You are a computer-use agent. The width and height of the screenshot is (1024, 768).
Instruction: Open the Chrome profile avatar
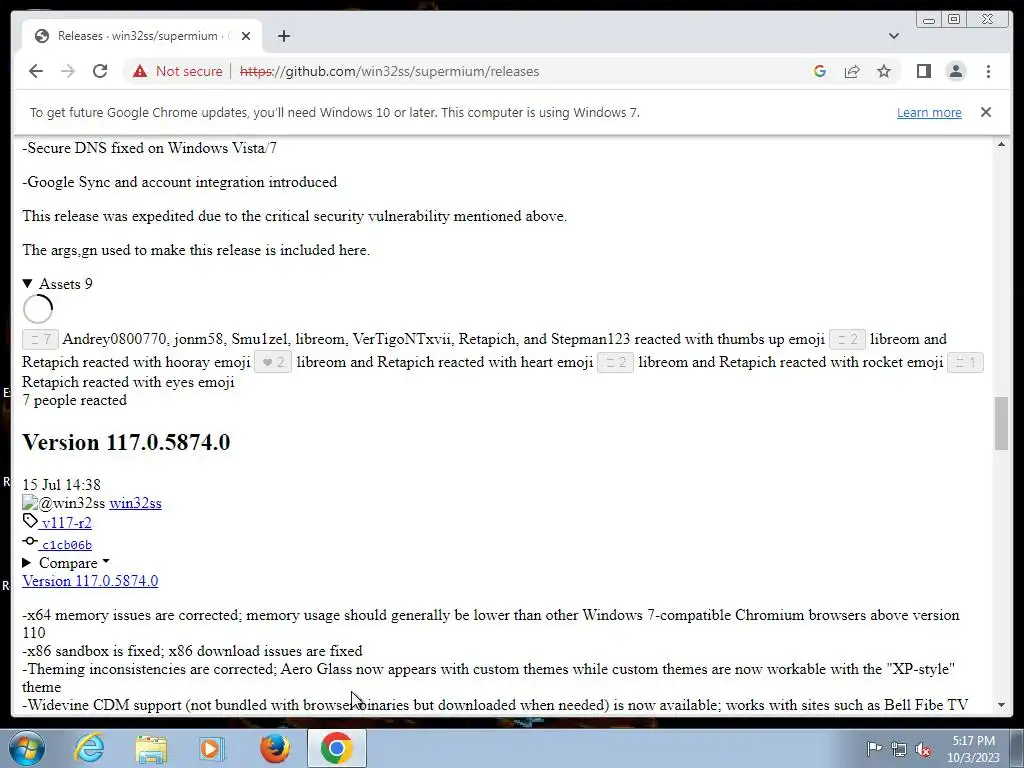pos(956,71)
